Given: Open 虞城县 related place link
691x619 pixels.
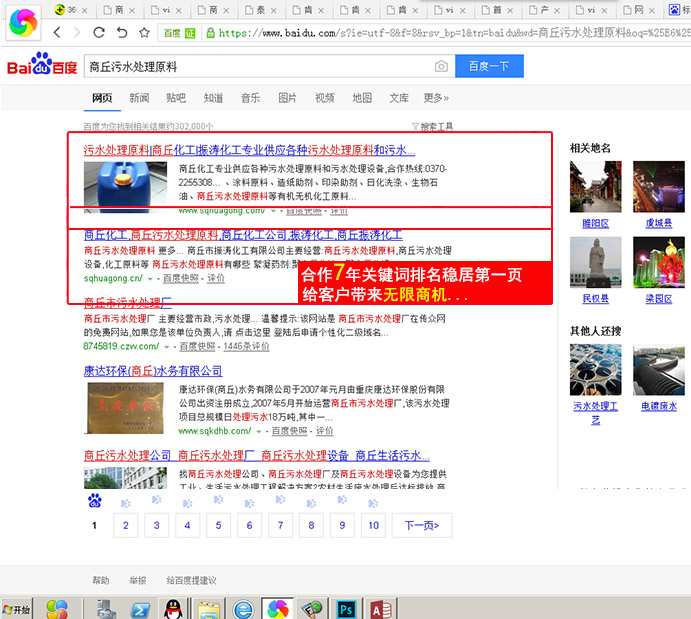Looking at the screenshot, I should tap(659, 223).
